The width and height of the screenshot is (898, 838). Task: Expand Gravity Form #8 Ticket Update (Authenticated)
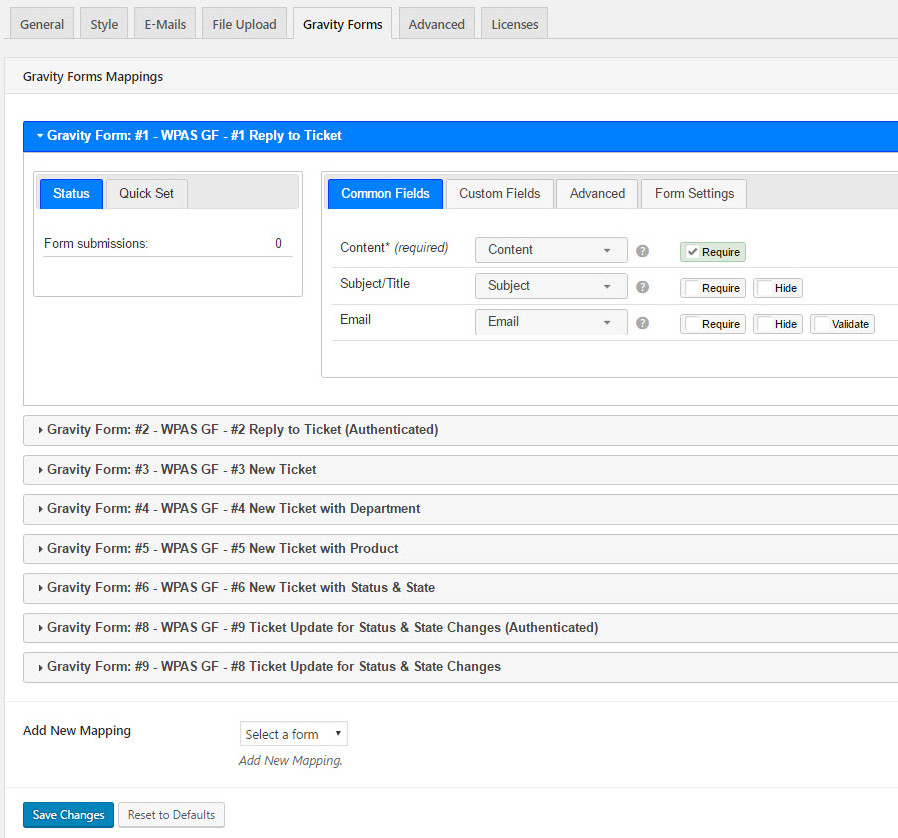pos(460,628)
